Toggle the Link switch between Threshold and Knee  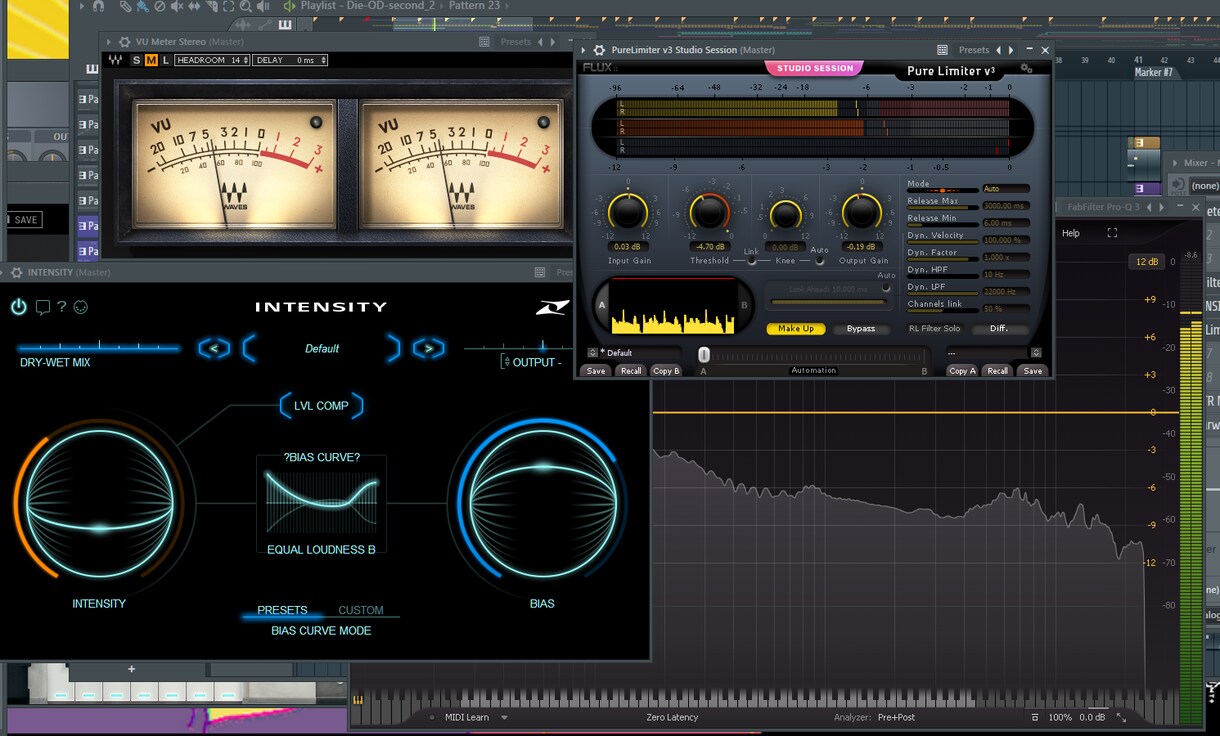click(751, 260)
